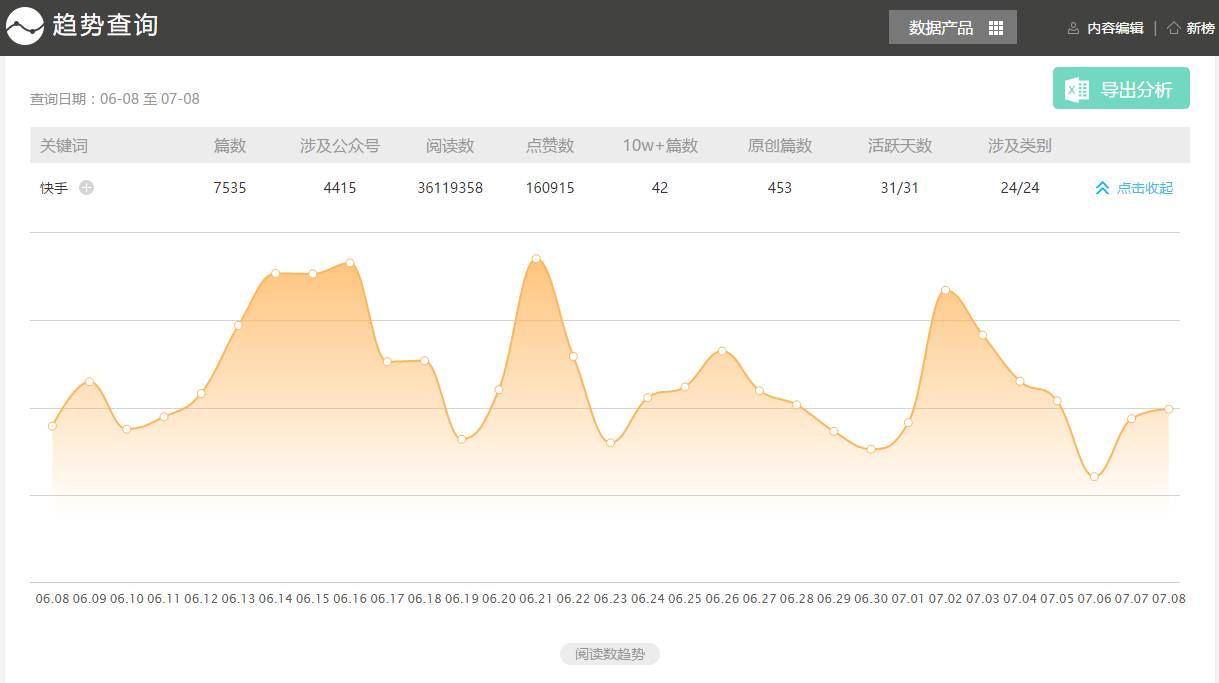Viewport: 1219px width, 683px height.
Task: Click the user icon beside 内容编辑
Action: 1073,28
